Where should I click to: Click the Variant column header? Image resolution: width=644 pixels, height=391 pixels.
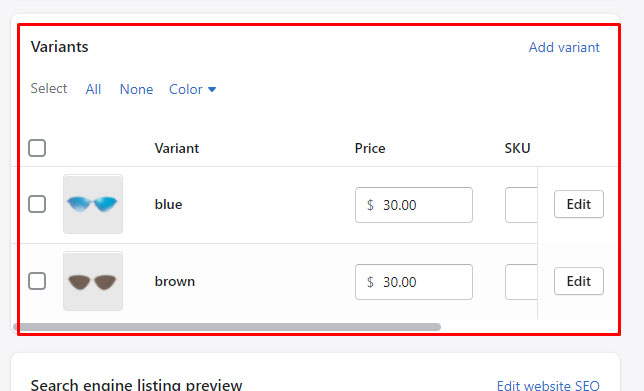[177, 148]
